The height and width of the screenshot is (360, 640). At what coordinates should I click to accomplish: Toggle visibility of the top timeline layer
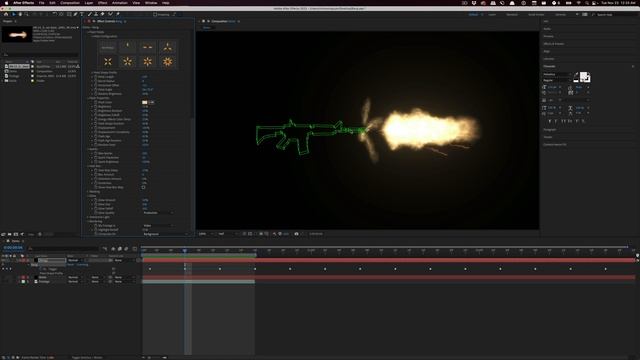[x=3, y=260]
